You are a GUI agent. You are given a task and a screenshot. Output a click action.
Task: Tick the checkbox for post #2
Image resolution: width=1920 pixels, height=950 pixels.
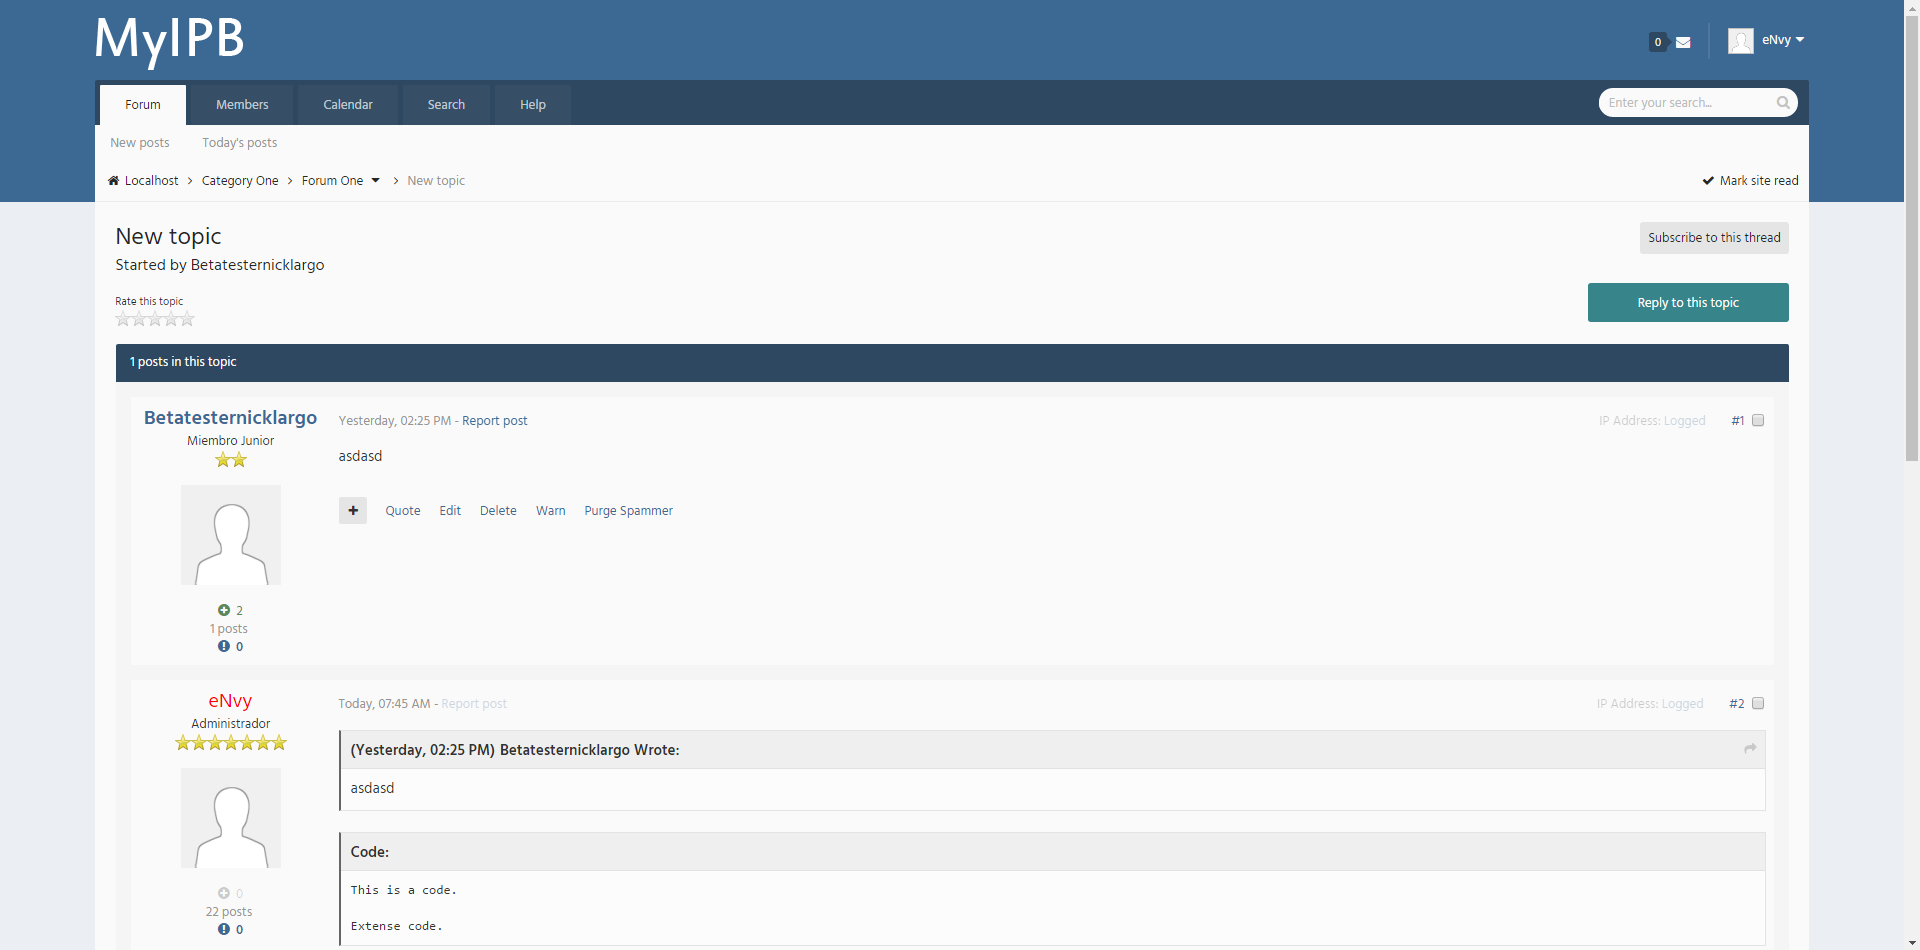pos(1758,704)
